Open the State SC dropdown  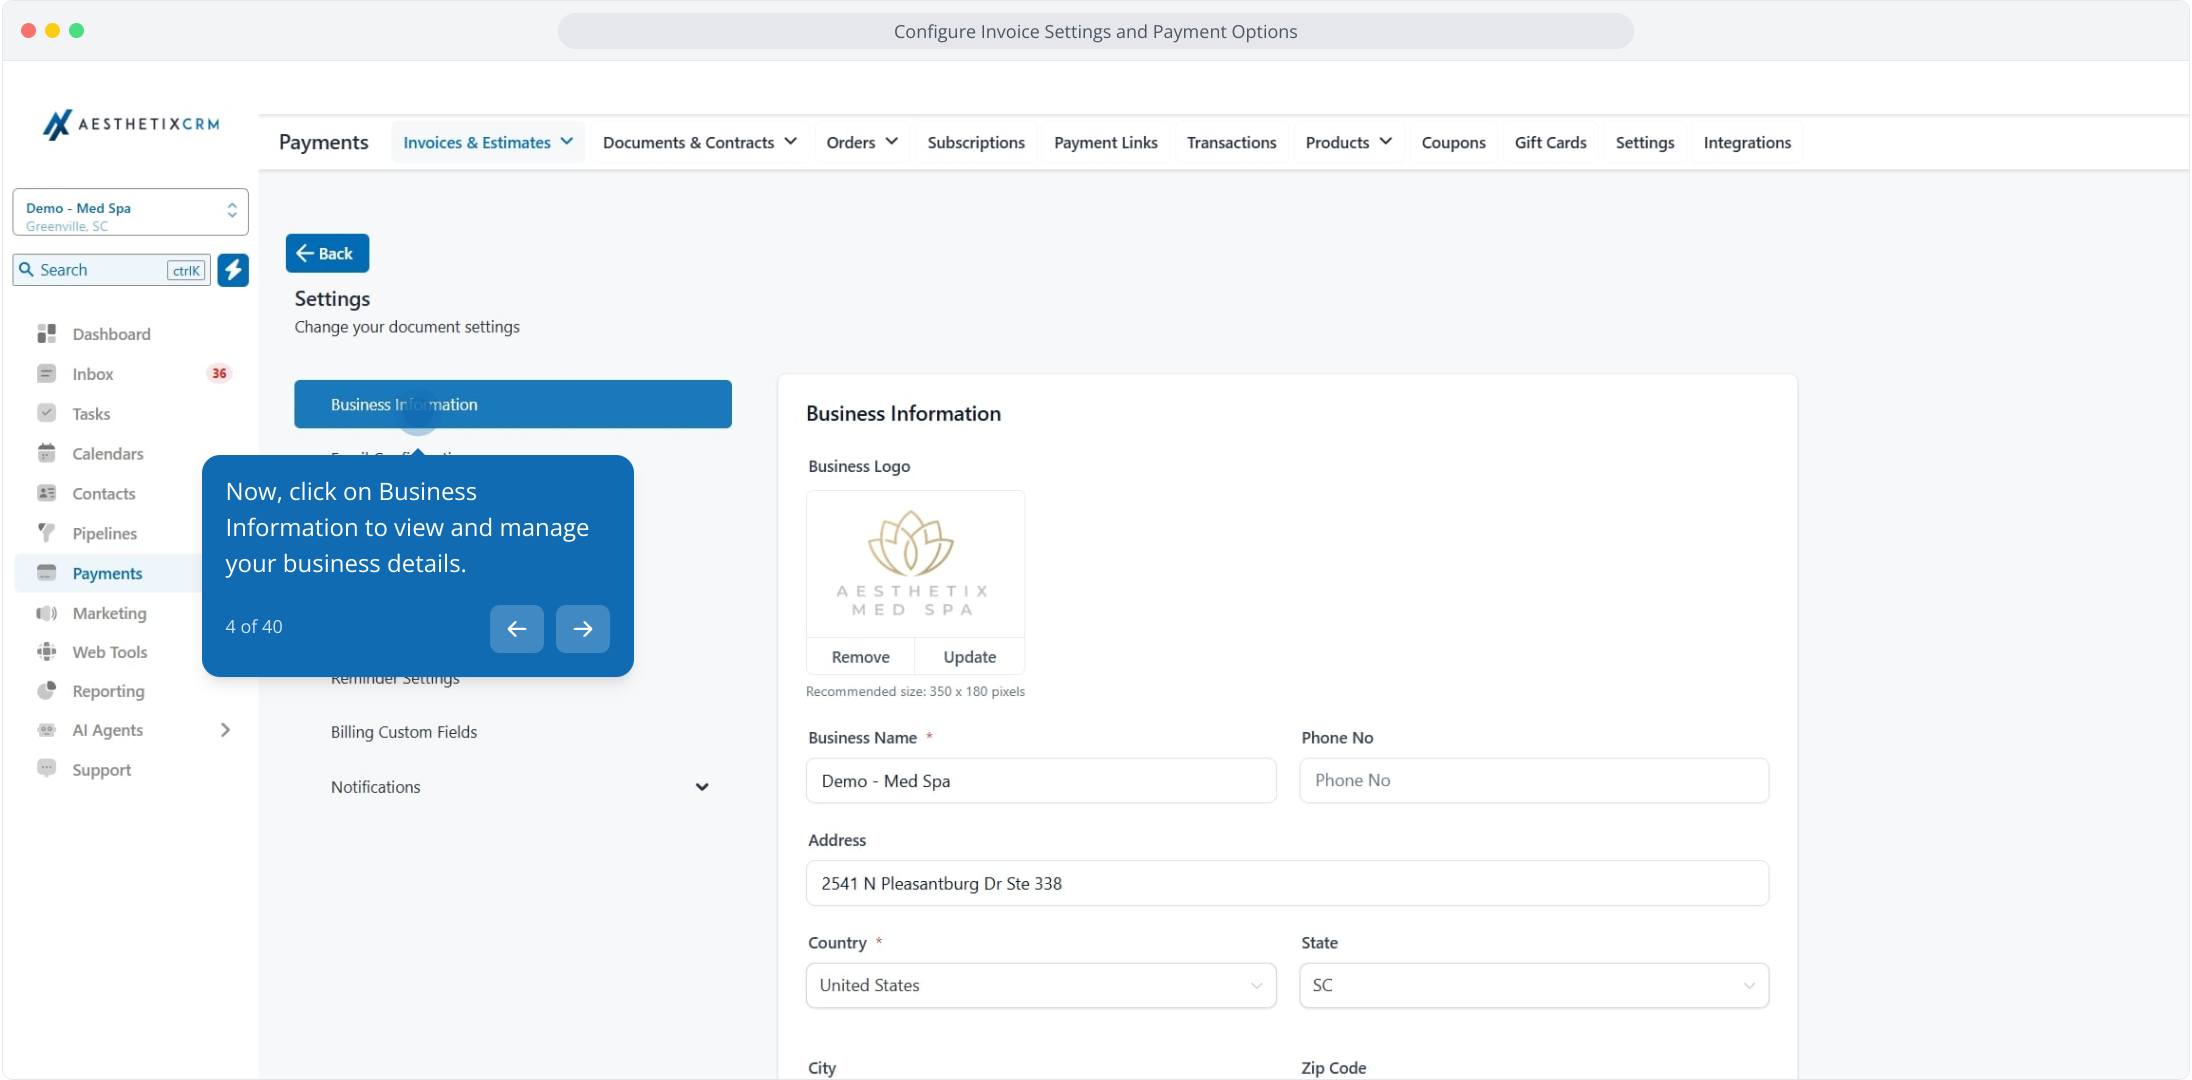pos(1533,986)
